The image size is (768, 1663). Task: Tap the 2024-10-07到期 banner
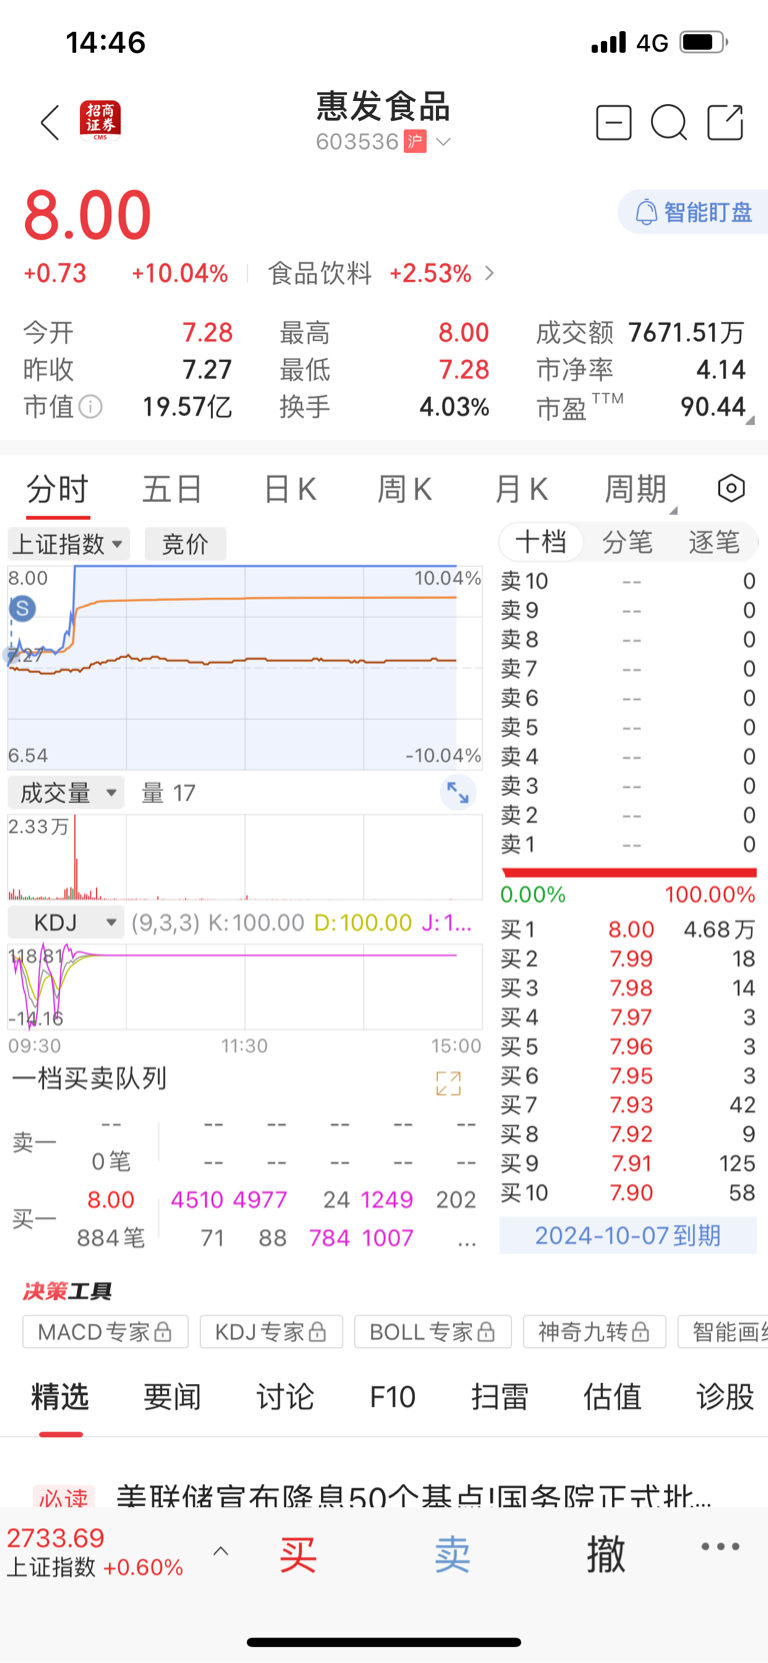(x=628, y=1235)
